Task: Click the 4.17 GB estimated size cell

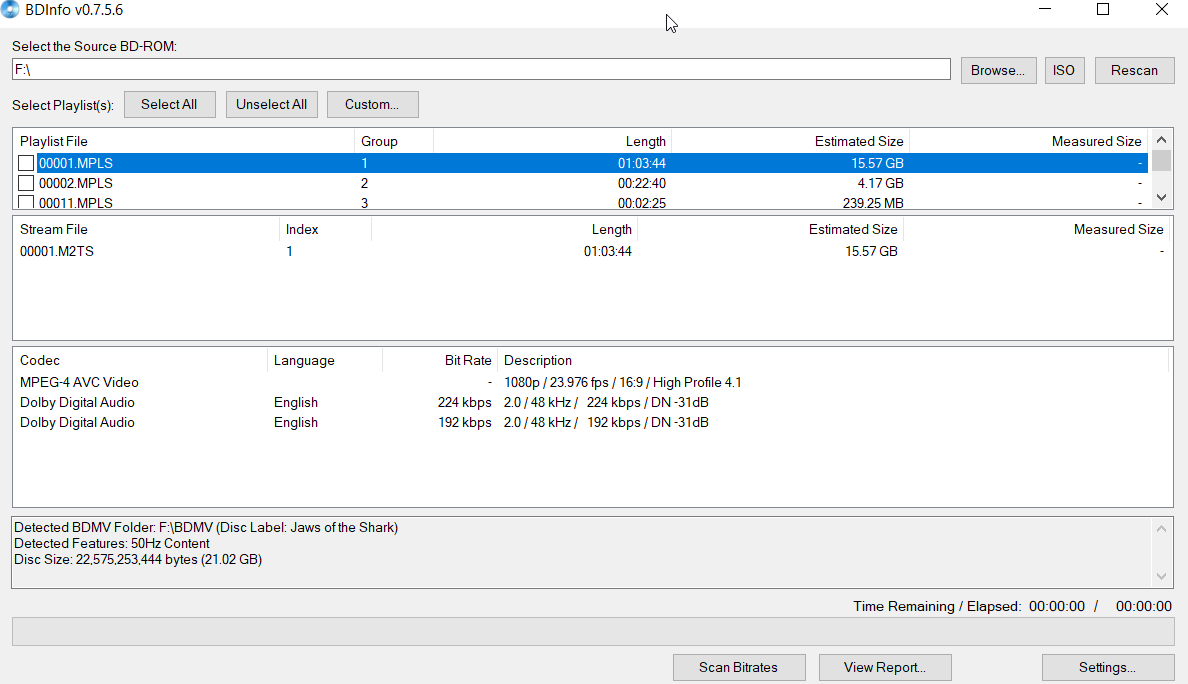Action: coord(880,183)
